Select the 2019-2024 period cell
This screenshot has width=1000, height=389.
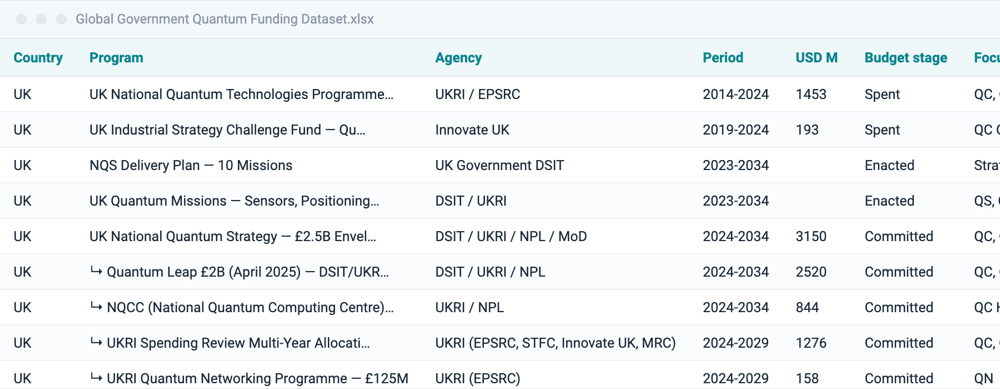point(736,130)
